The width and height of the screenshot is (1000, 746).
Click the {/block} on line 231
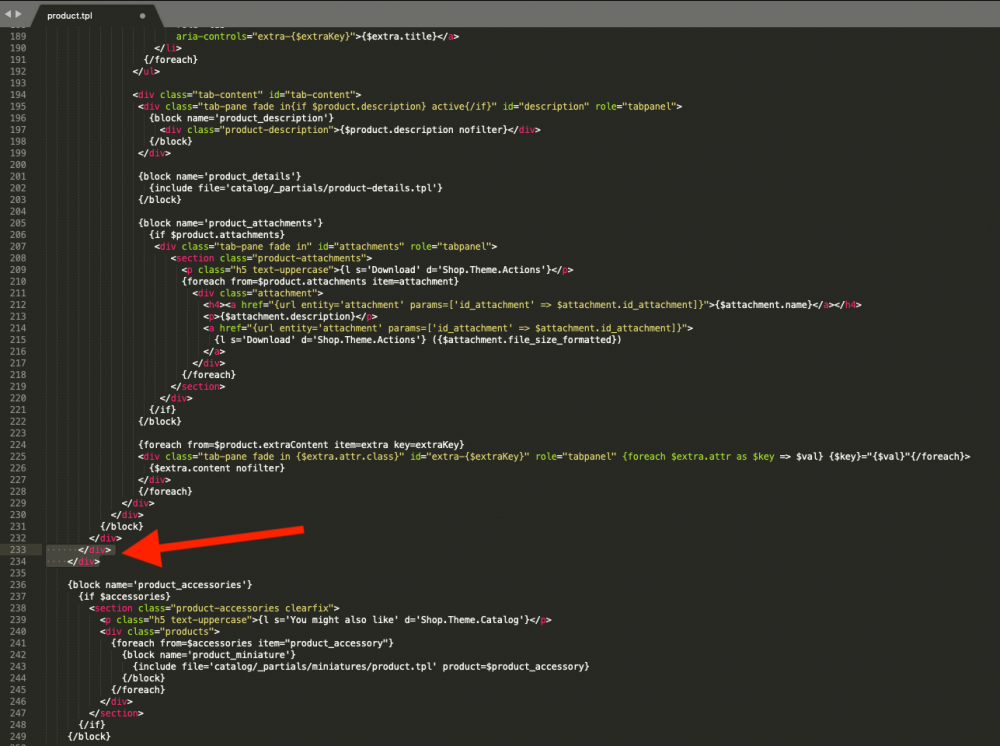point(122,526)
